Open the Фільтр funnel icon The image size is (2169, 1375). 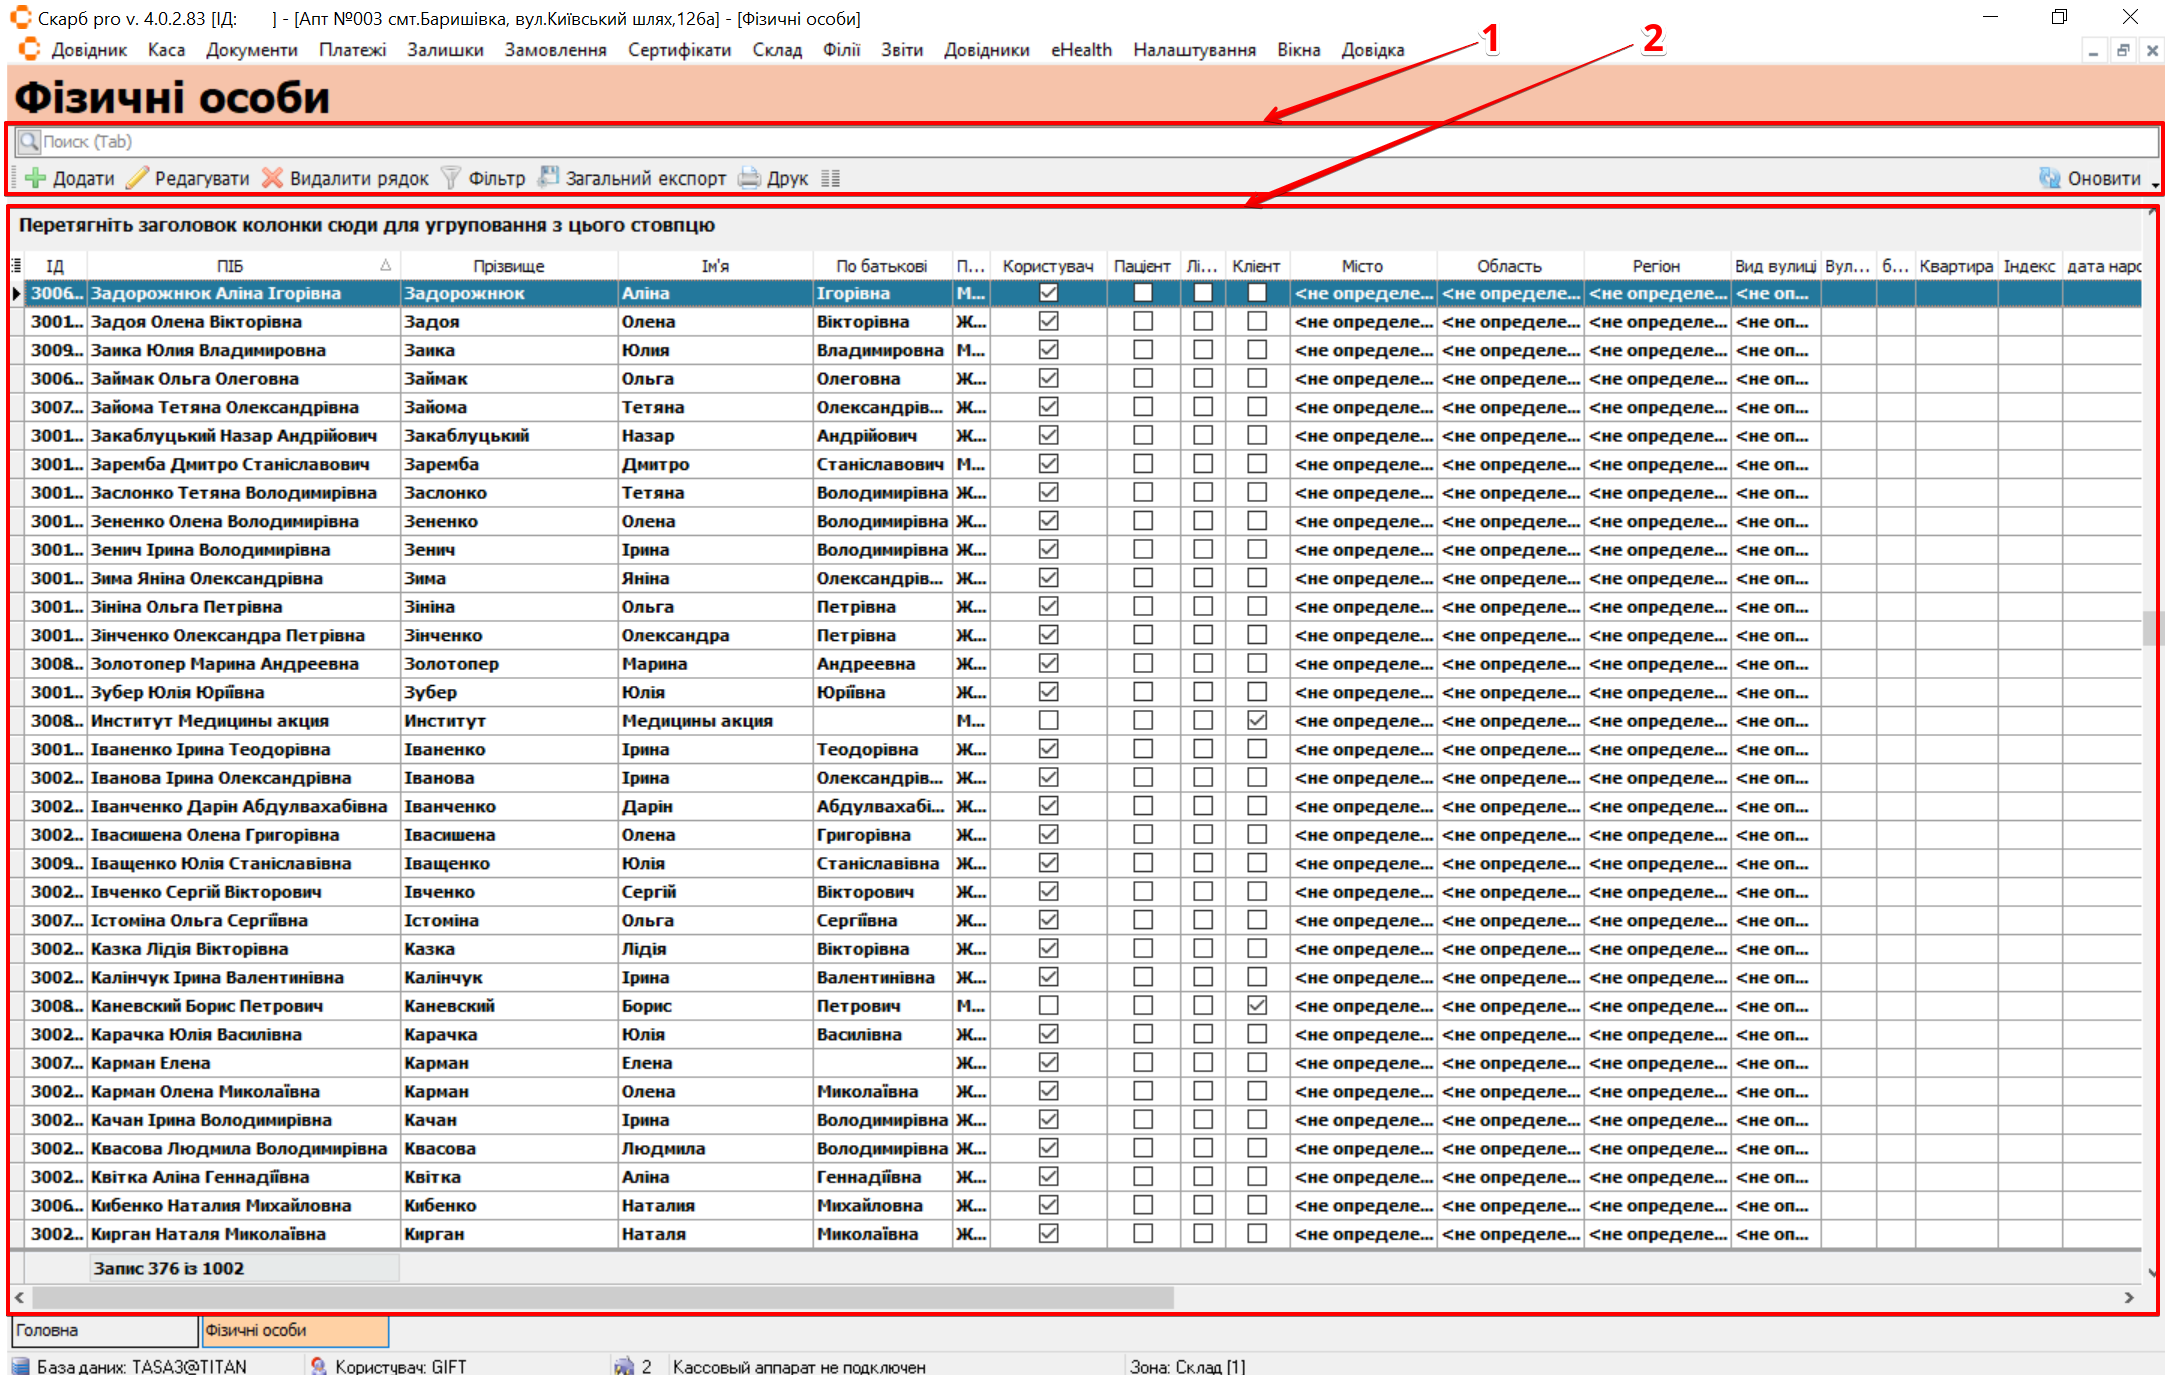[x=451, y=178]
